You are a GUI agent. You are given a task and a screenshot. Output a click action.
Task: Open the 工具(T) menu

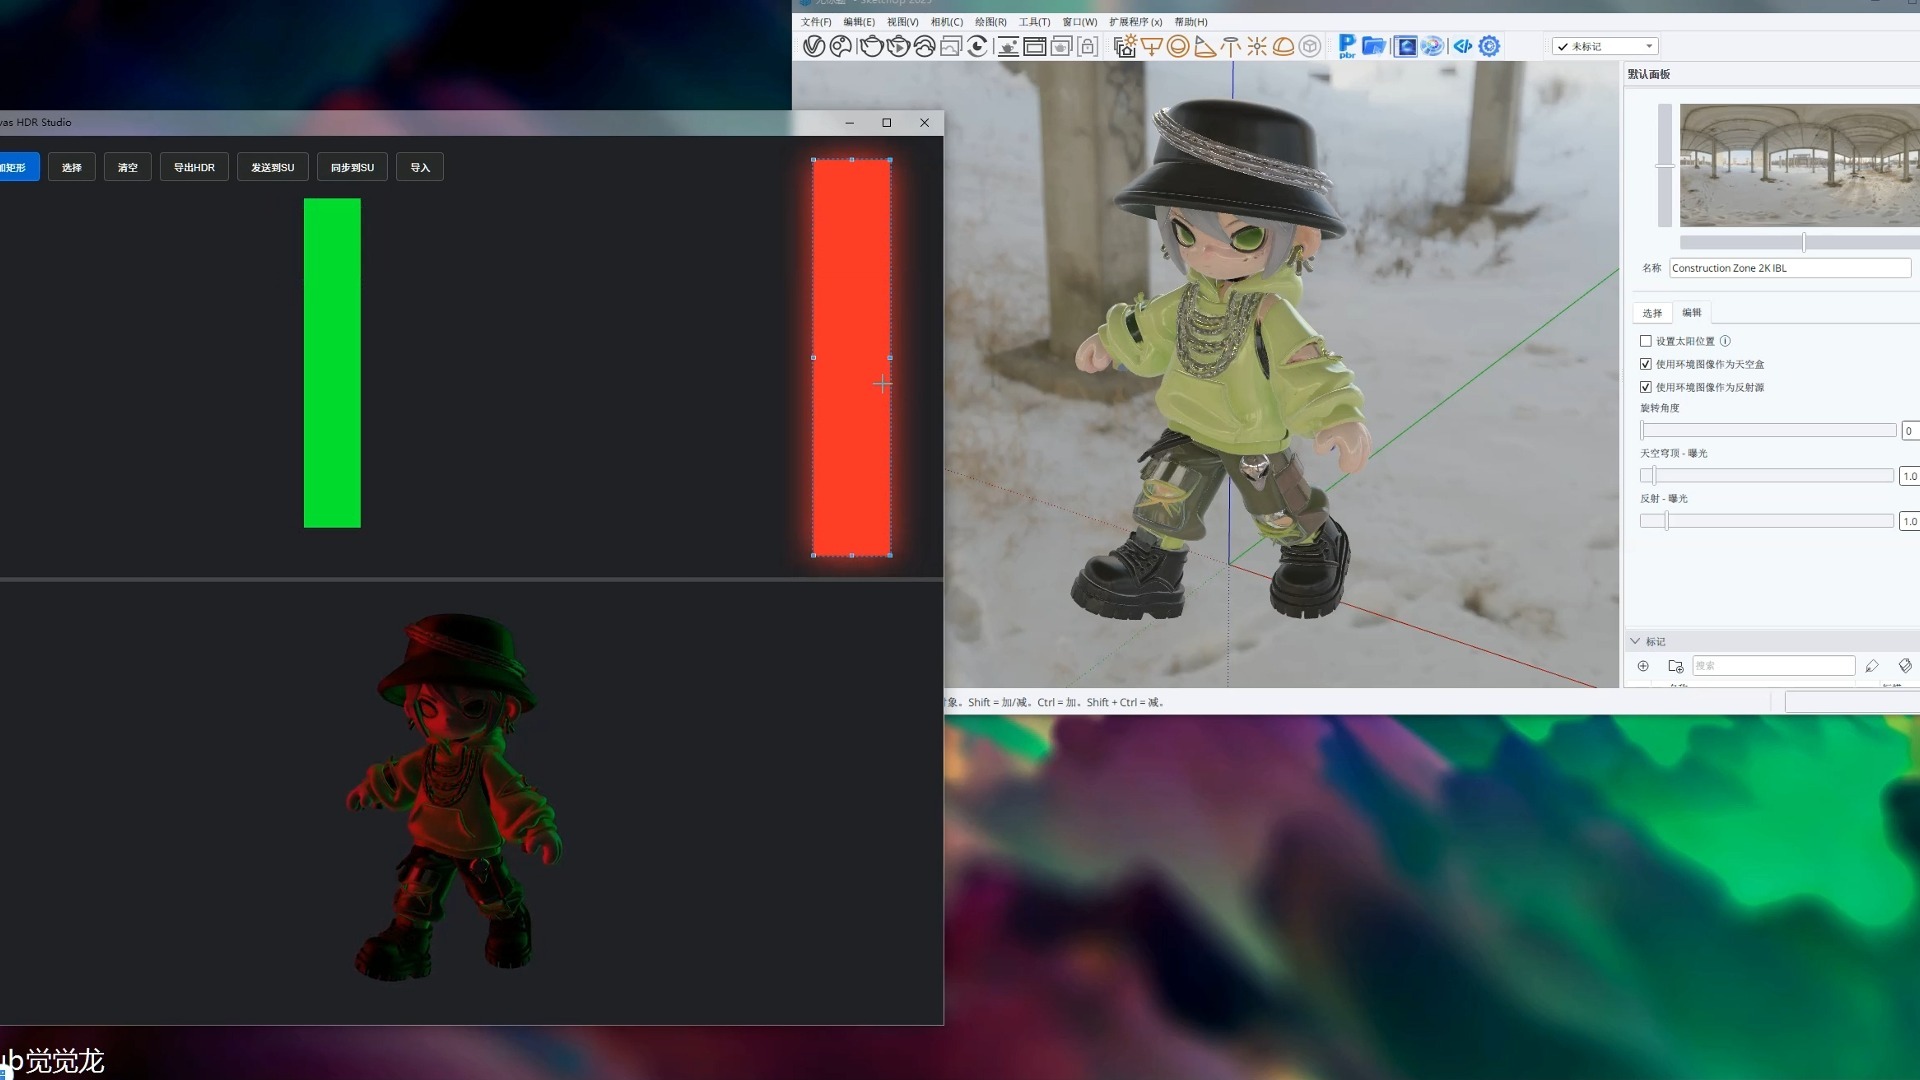pos(1034,22)
